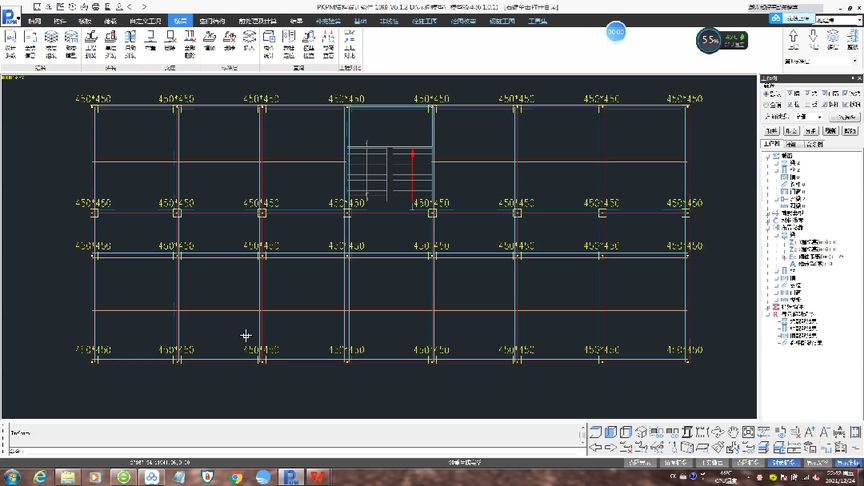Click the up arrow icon in top-right ribbon
The height and width of the screenshot is (486, 864).
click(793, 40)
